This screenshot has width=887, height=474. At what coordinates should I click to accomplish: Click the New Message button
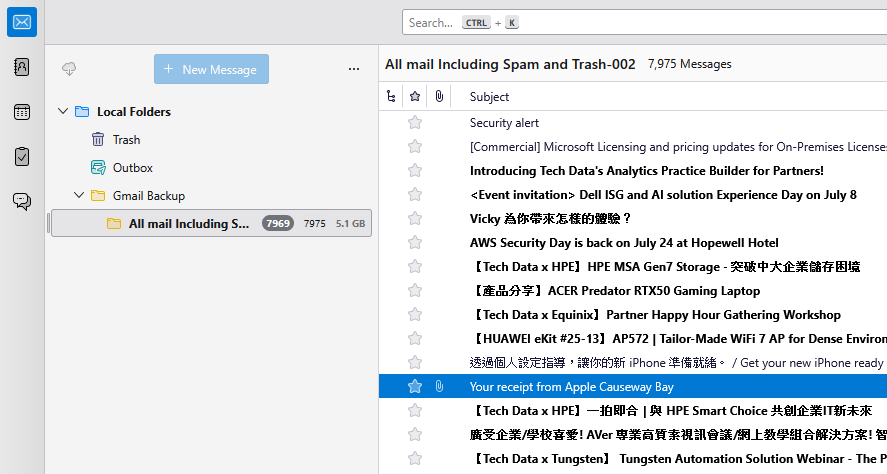211,69
